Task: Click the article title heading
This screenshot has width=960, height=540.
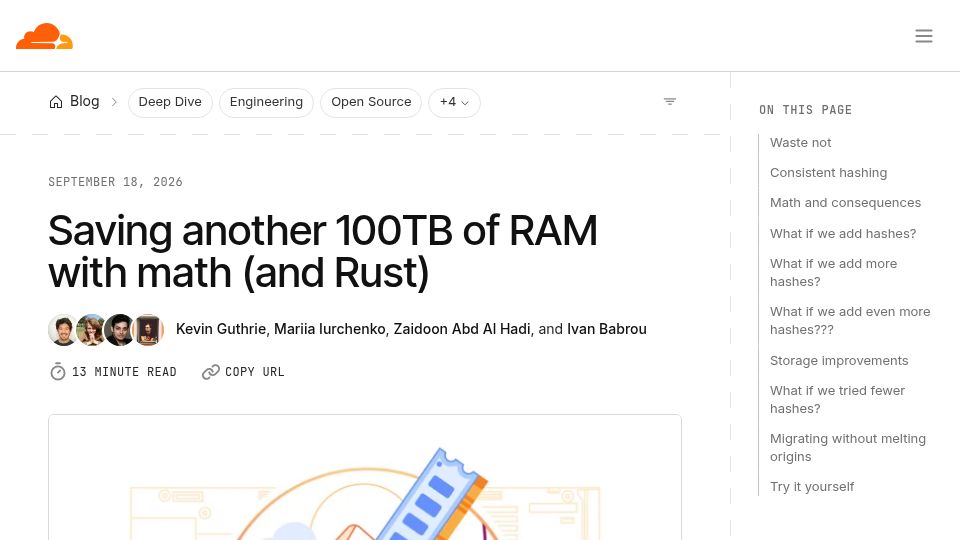Action: tap(323, 252)
